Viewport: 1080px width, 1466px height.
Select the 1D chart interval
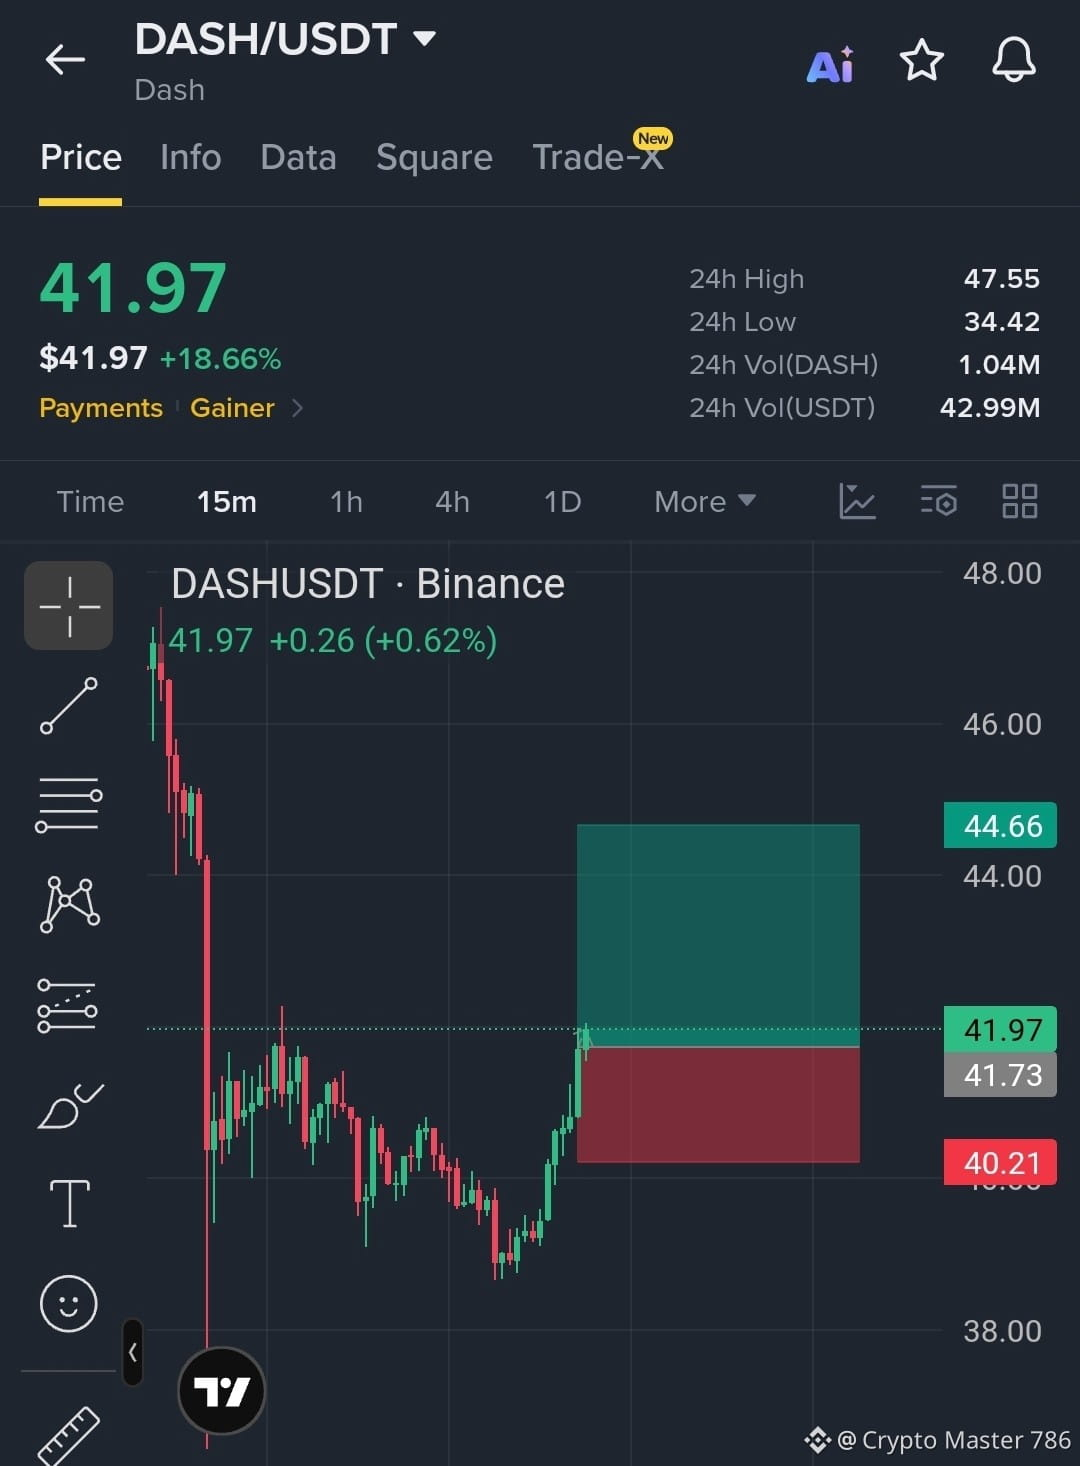click(562, 501)
